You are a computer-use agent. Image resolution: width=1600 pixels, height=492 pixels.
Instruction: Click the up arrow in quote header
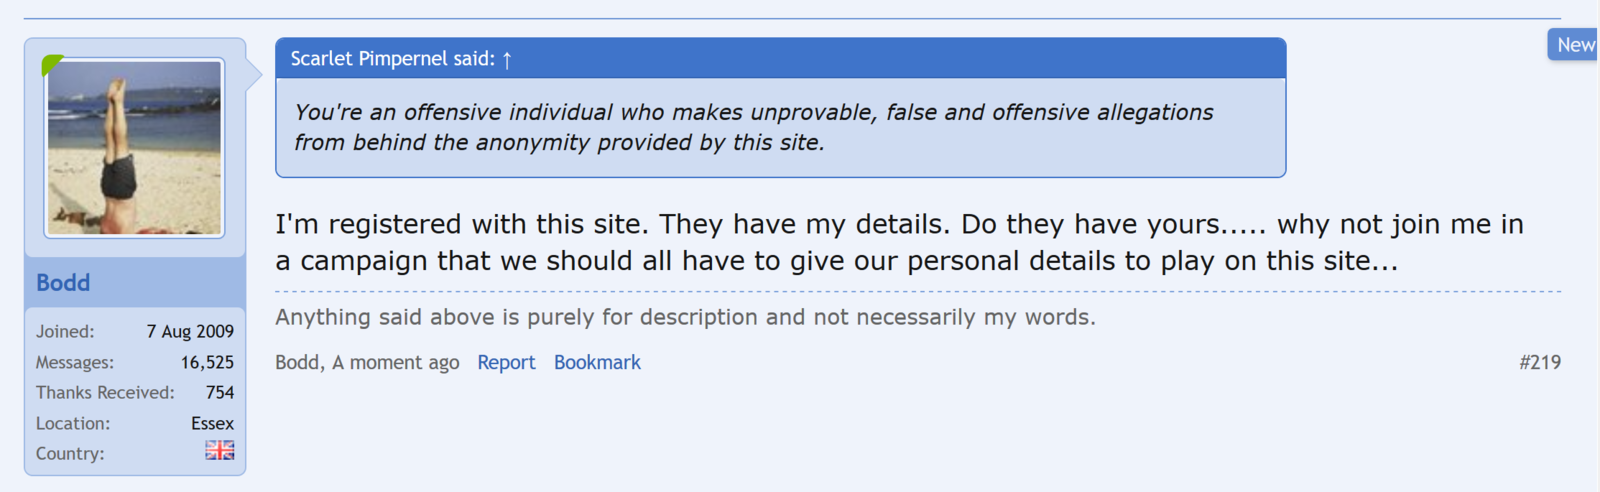(x=507, y=60)
